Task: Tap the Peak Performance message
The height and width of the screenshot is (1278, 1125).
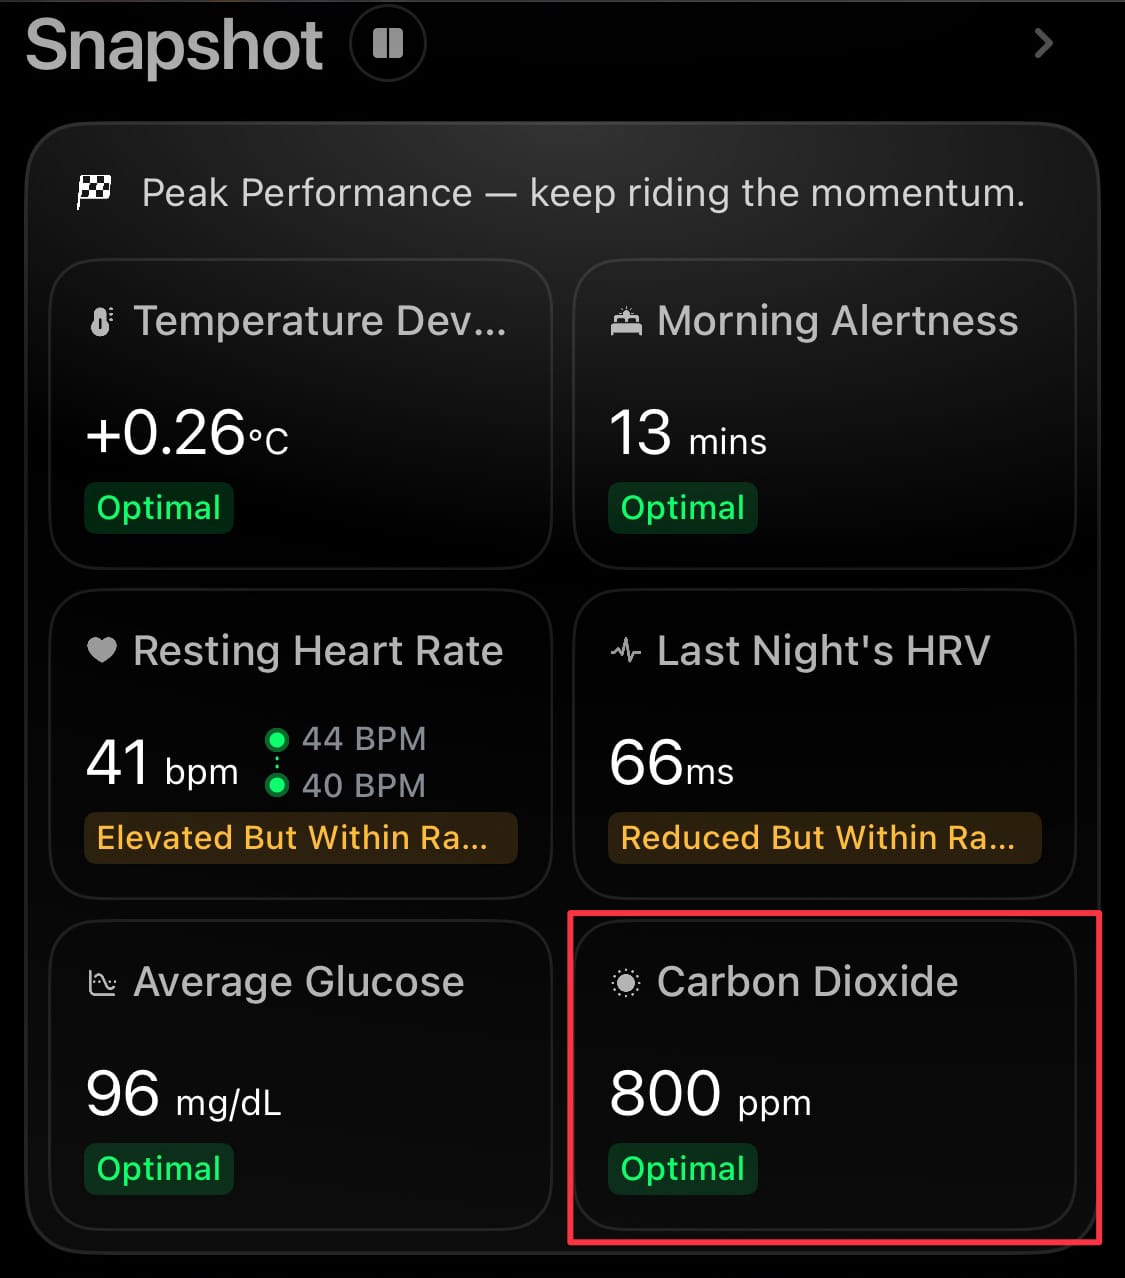Action: pyautogui.click(x=583, y=192)
